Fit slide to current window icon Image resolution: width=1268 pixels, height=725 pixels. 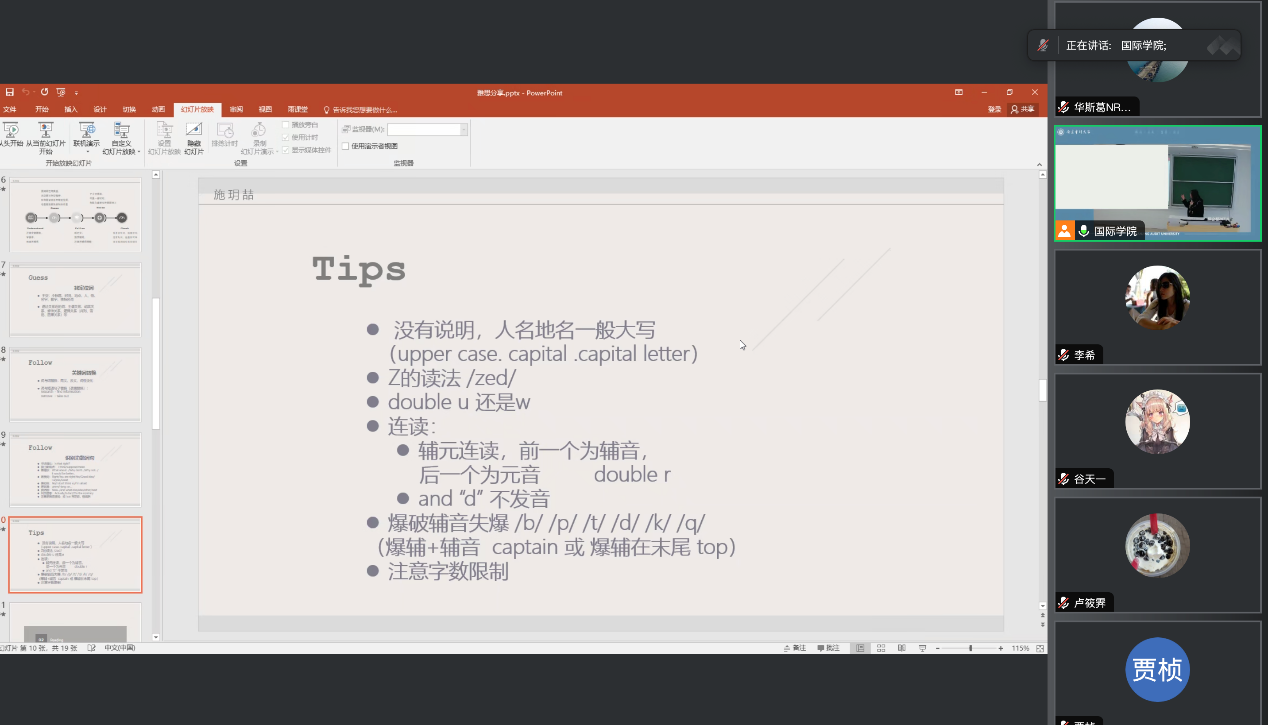pyautogui.click(x=1039, y=648)
